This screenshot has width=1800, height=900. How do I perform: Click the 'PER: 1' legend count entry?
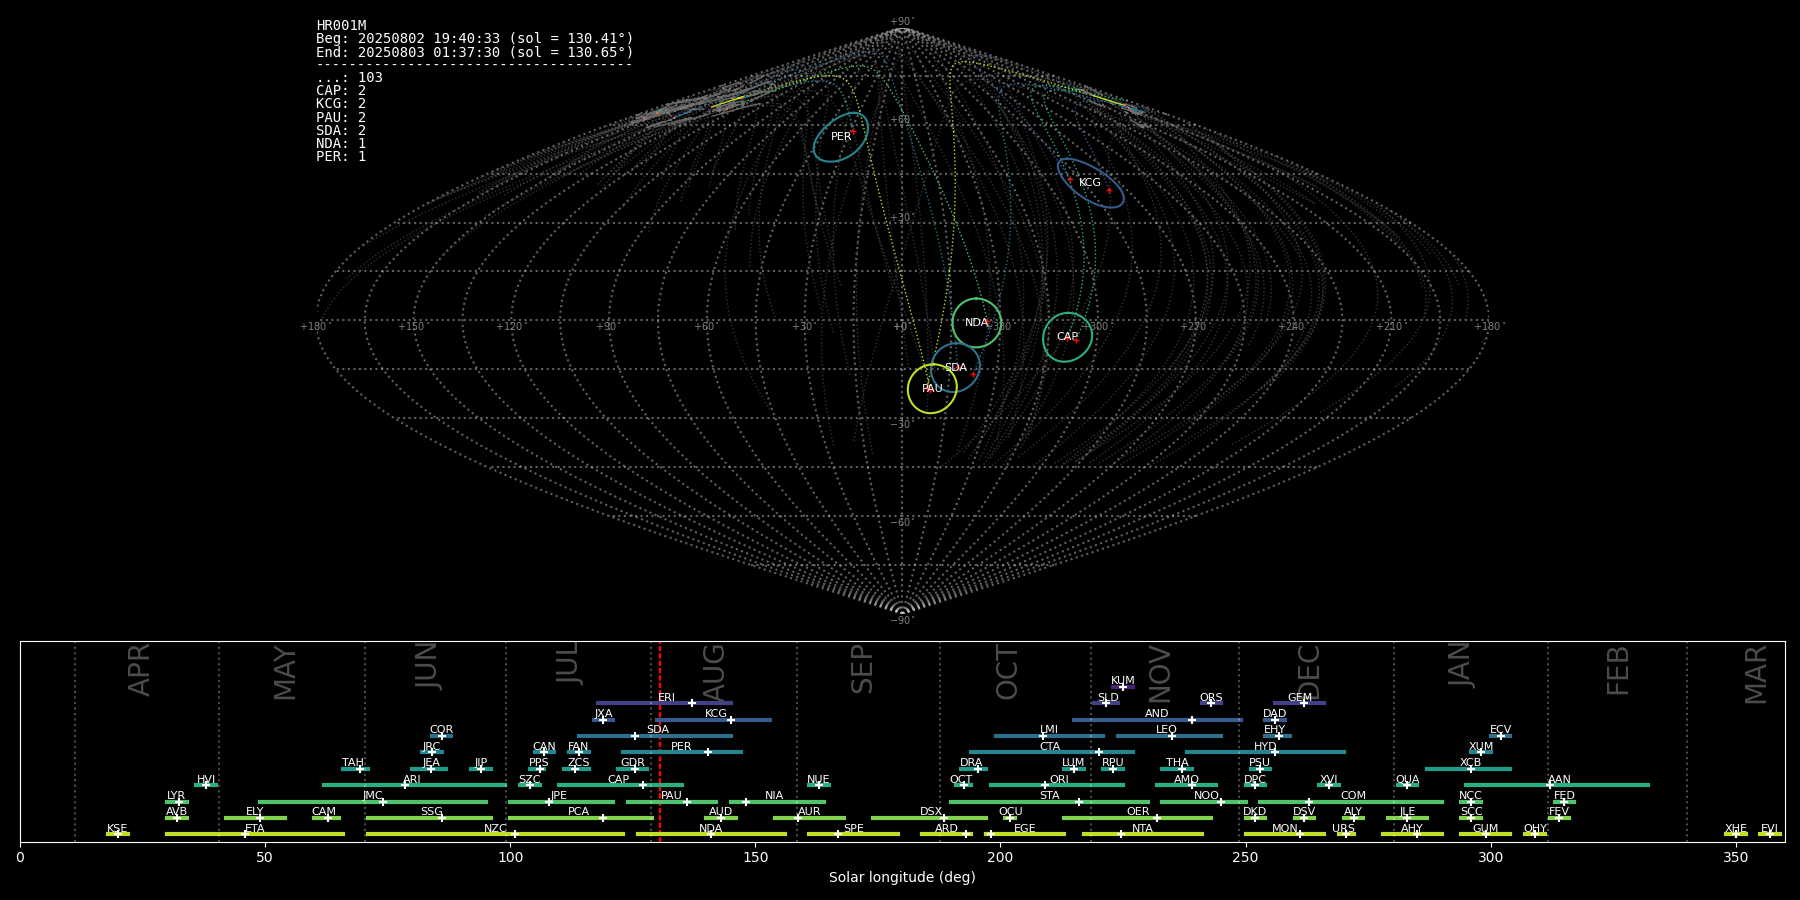[341, 157]
